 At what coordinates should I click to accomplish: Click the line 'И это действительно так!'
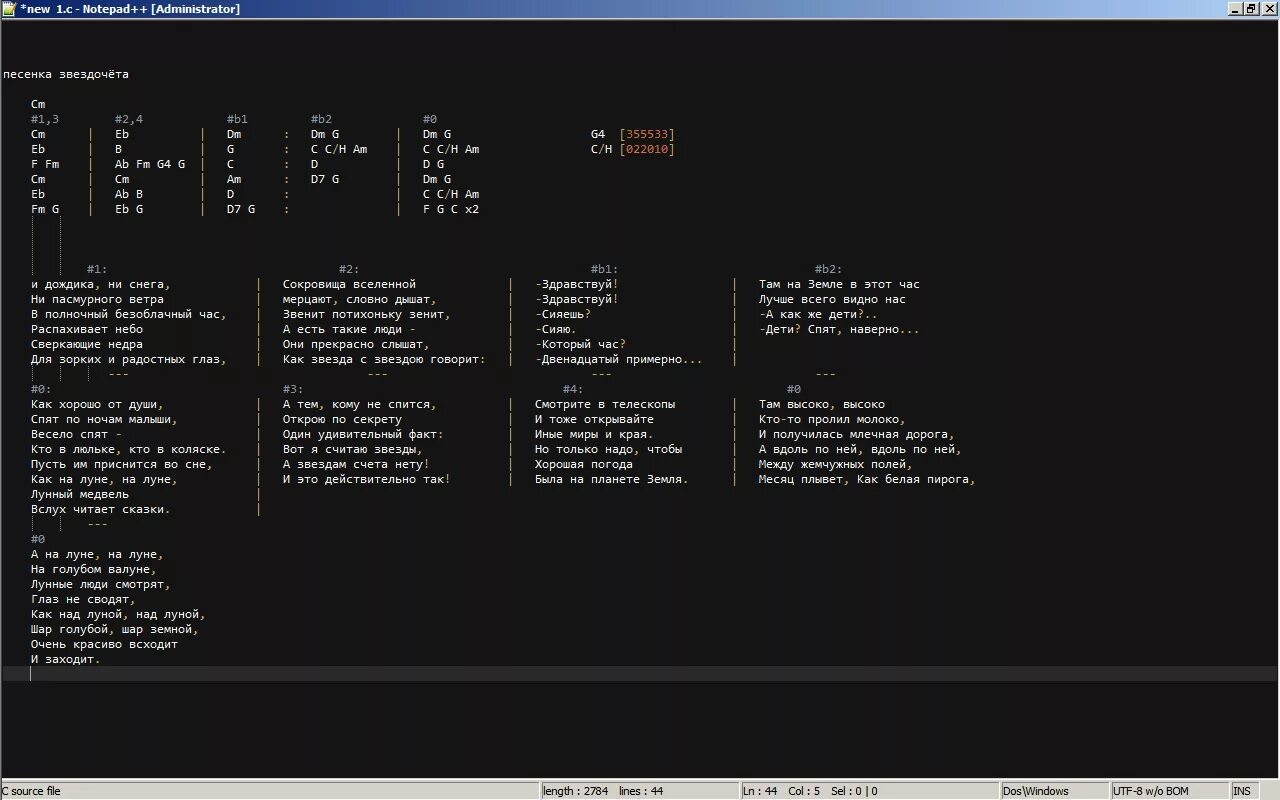pos(367,479)
